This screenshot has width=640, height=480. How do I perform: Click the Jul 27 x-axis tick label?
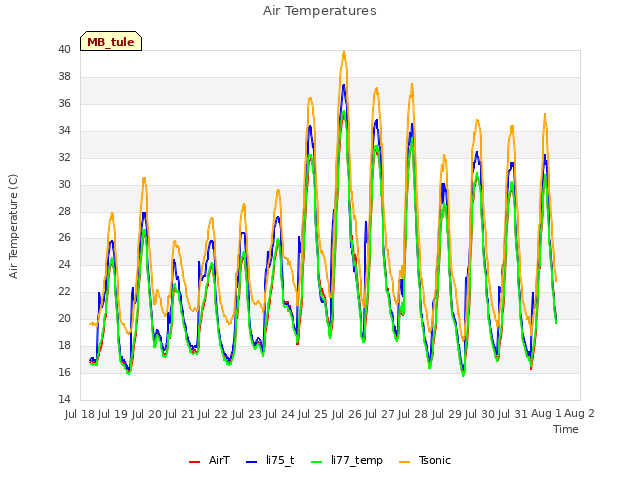(x=380, y=414)
